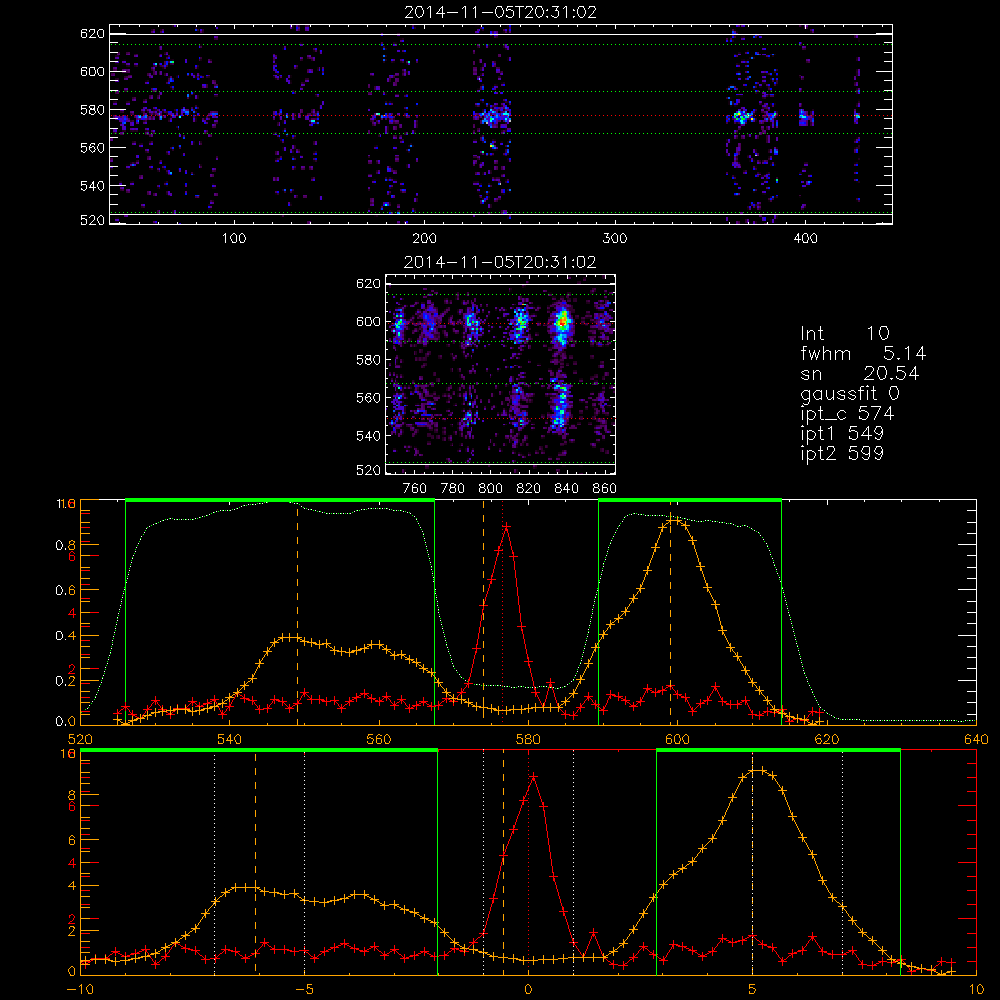Click red peak top in upper profile plot
Screen dimensions: 1000x1000
point(506,527)
